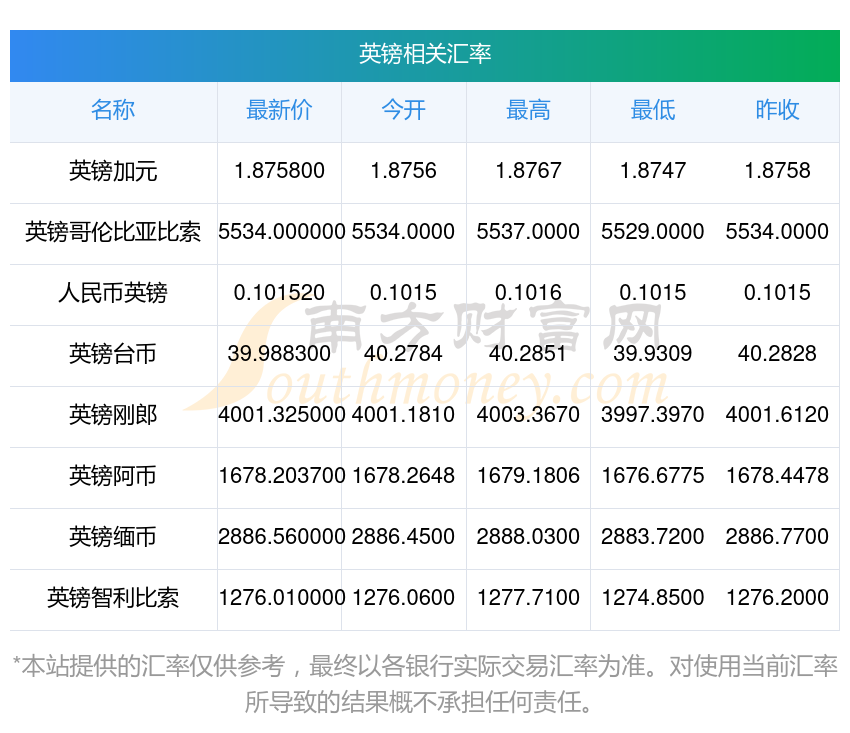Select the 英镑智利比索 row name

pos(113,598)
